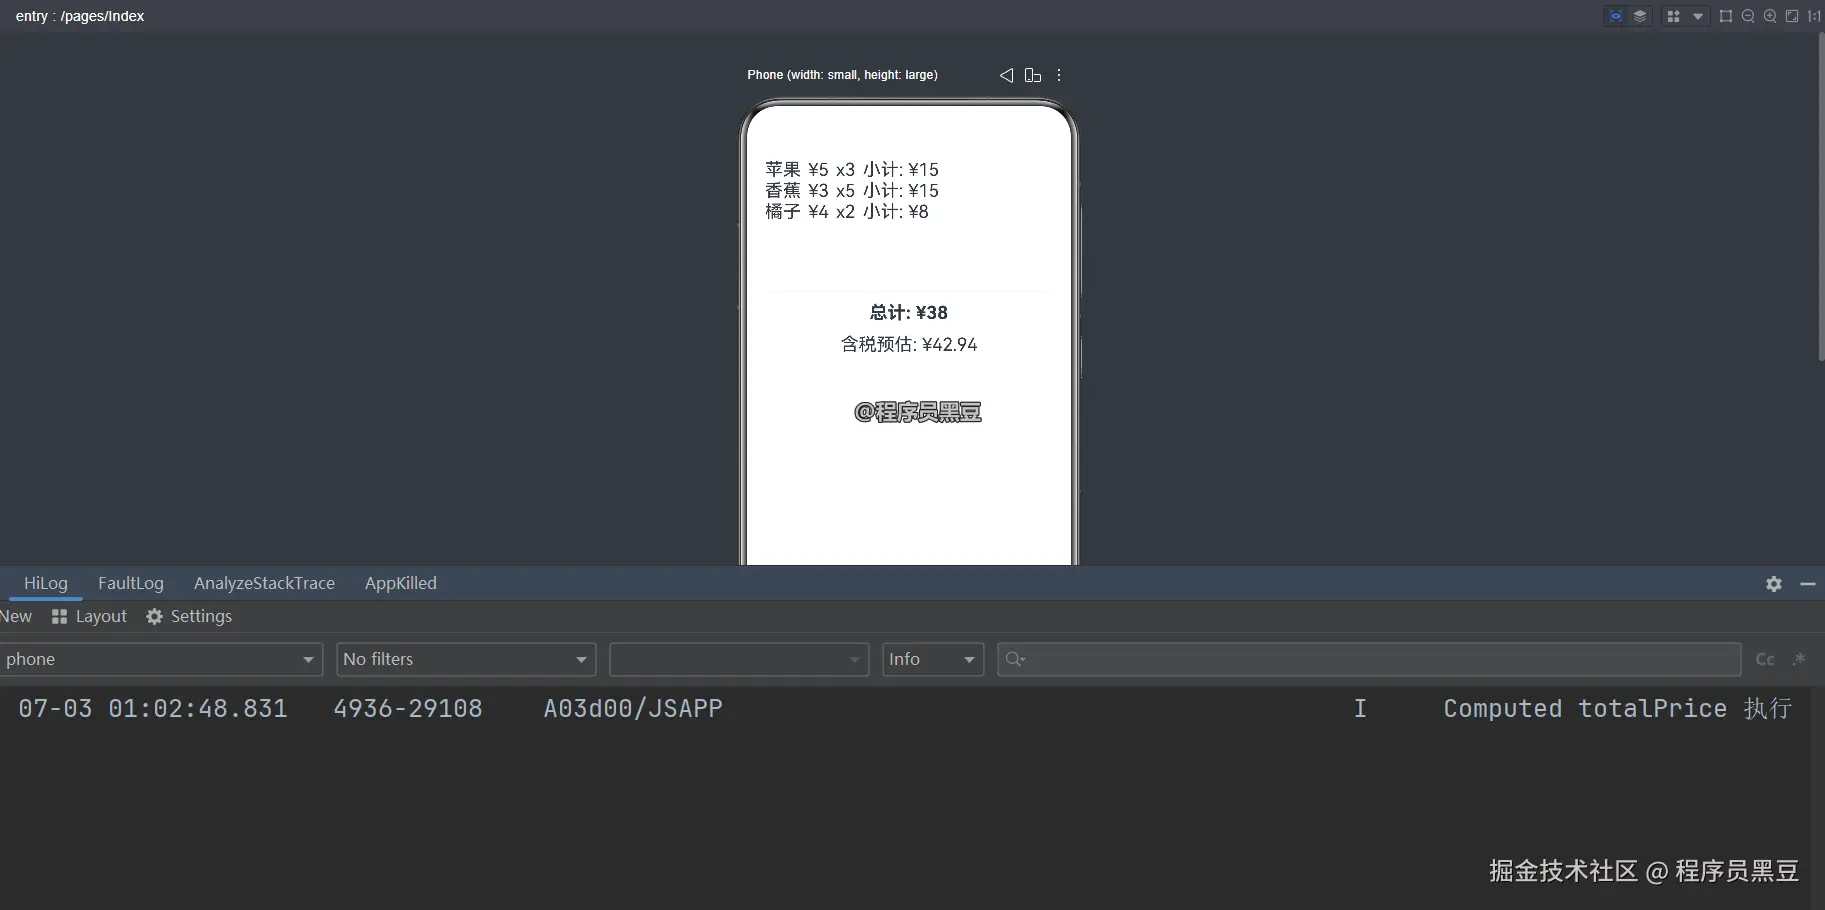Toggle regex option in log search
Viewport: 1825px width, 910px height.
pyautogui.click(x=1800, y=659)
